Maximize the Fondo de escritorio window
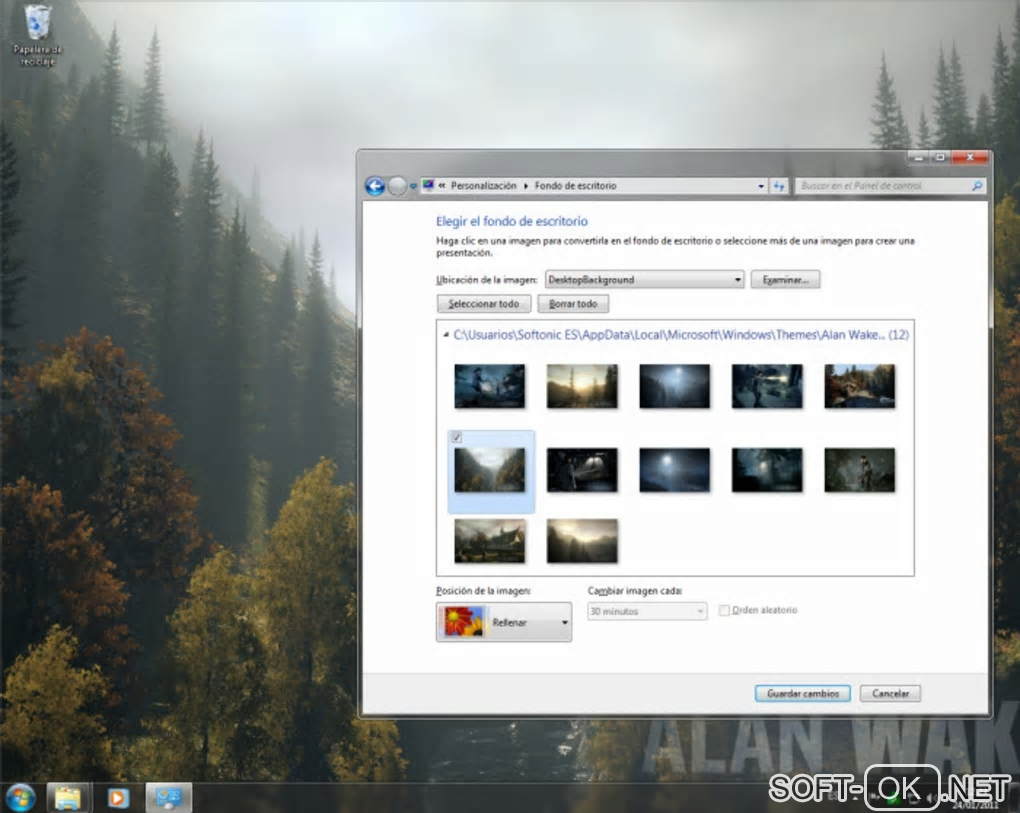The width and height of the screenshot is (1020, 813). pyautogui.click(x=940, y=157)
